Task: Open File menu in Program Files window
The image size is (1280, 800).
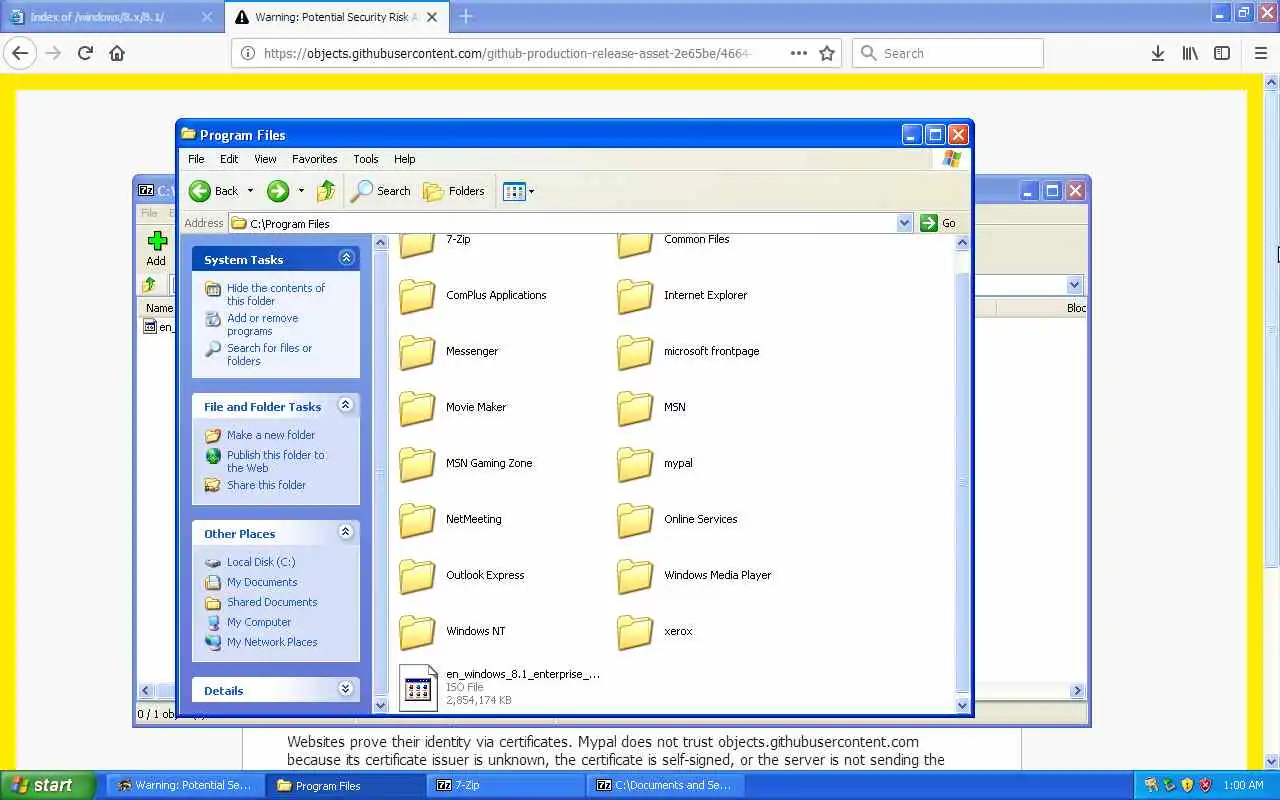Action: [196, 159]
